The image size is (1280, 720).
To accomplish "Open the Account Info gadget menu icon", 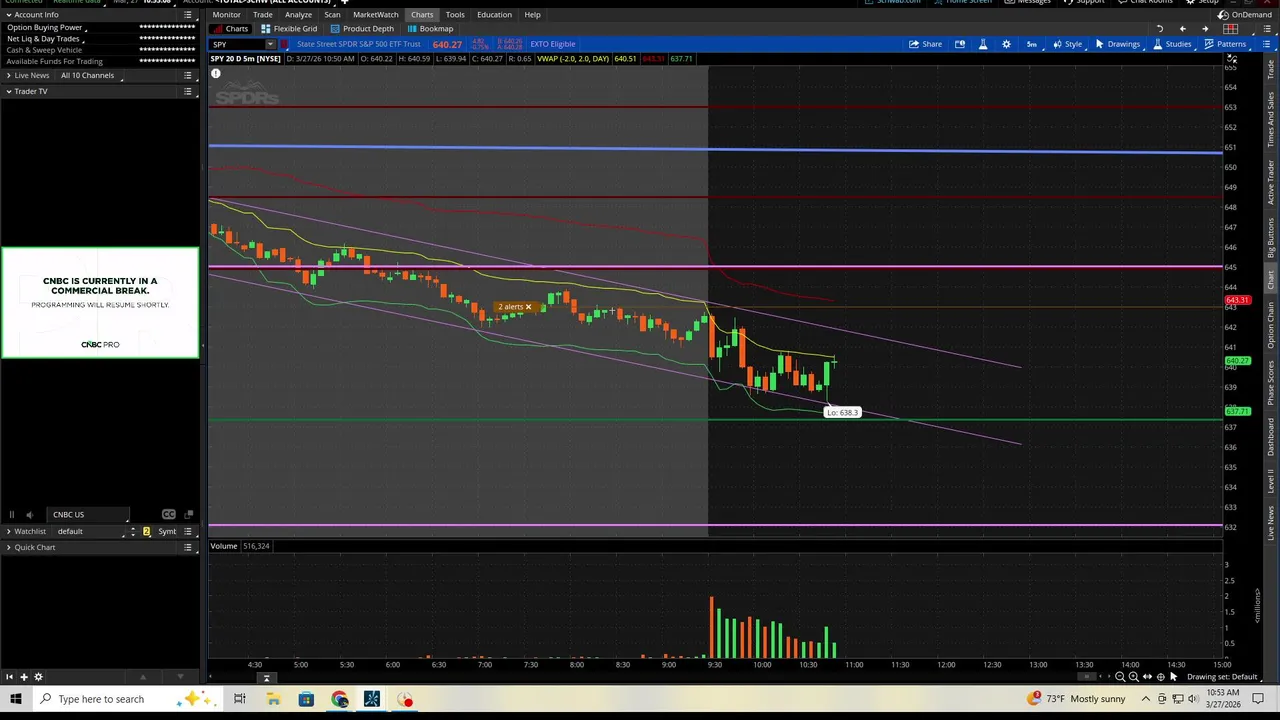I will click(x=188, y=15).
